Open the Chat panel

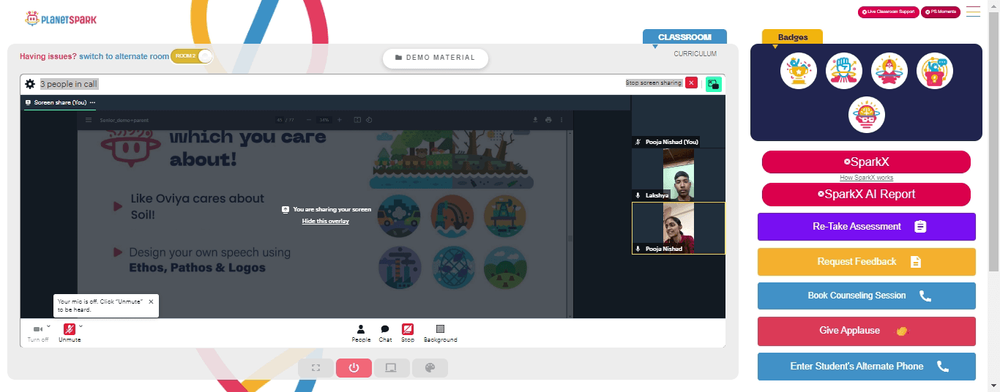coord(385,333)
